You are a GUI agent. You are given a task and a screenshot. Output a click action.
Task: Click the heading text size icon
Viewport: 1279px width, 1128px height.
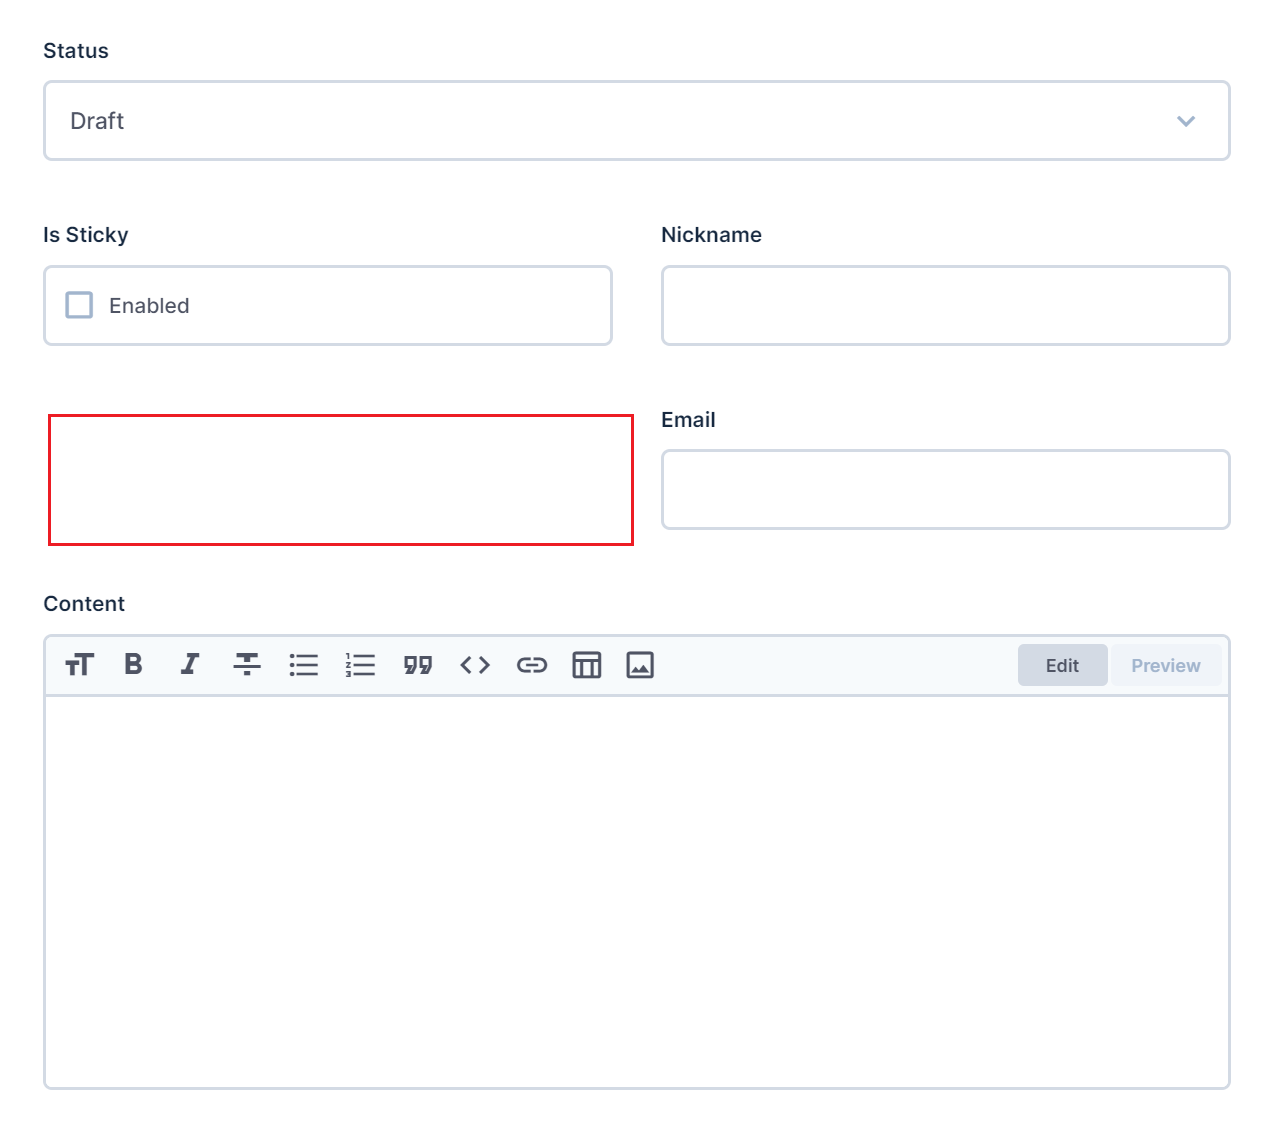pyautogui.click(x=79, y=665)
